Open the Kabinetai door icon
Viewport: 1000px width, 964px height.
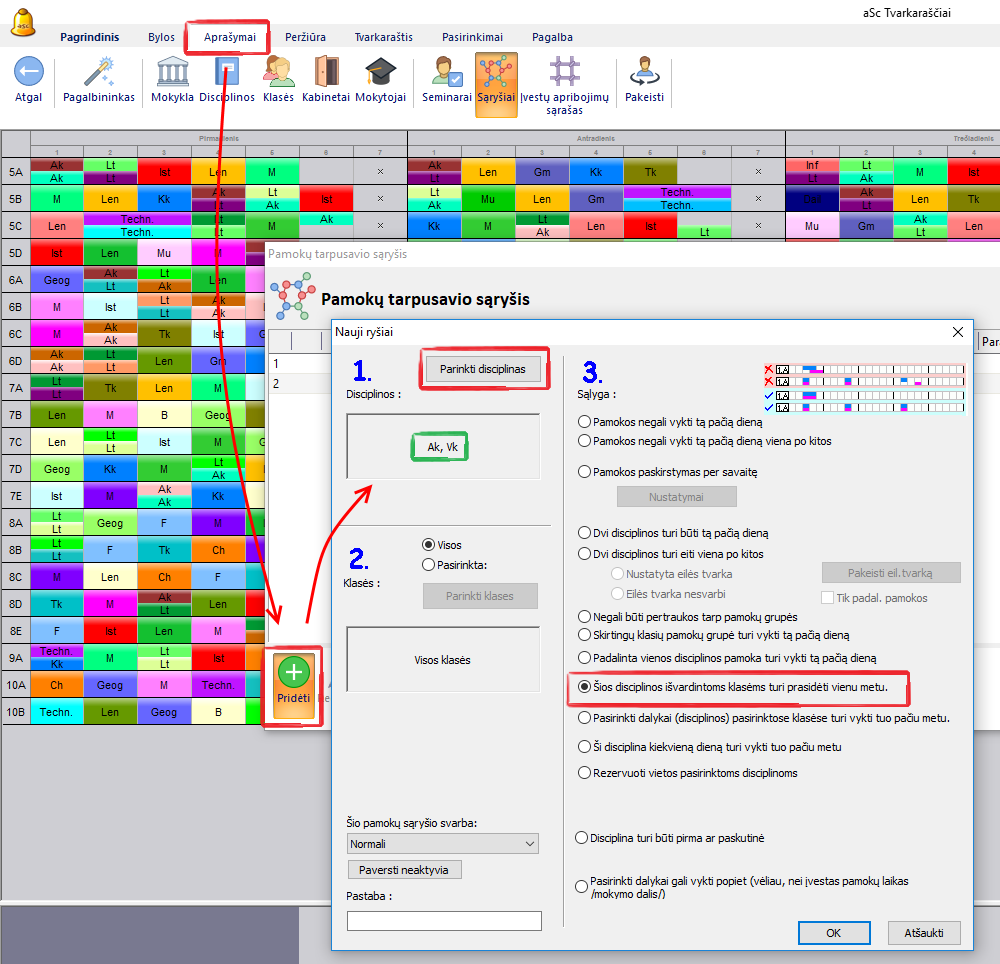326,73
